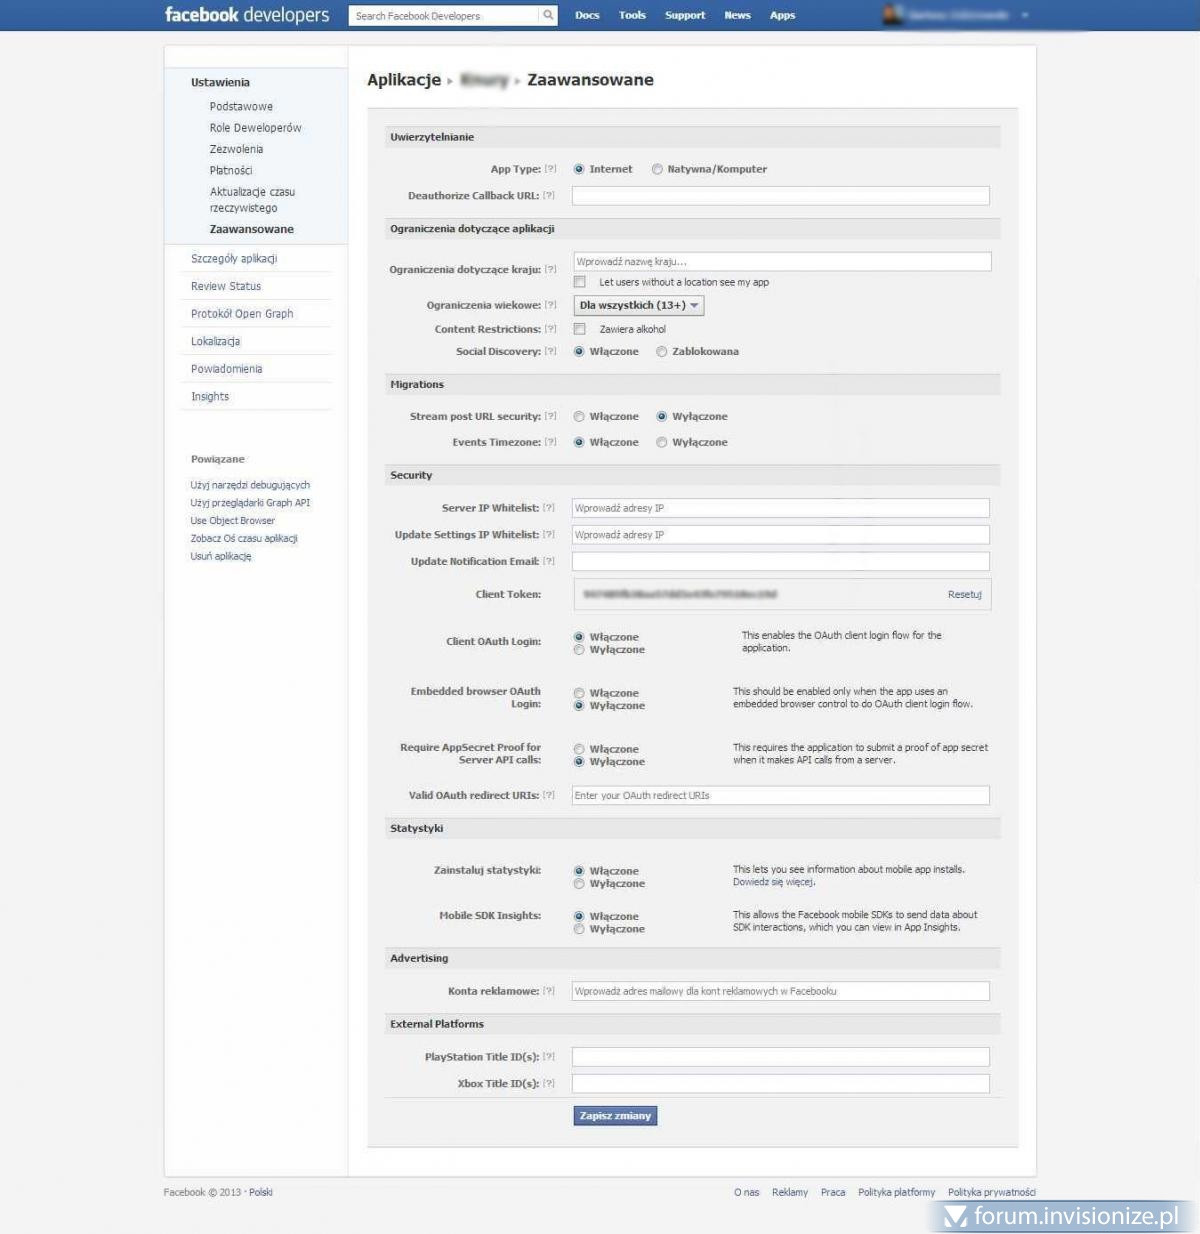Click the facebook developers logo
Image resolution: width=1200 pixels, height=1234 pixels.
click(x=246, y=15)
